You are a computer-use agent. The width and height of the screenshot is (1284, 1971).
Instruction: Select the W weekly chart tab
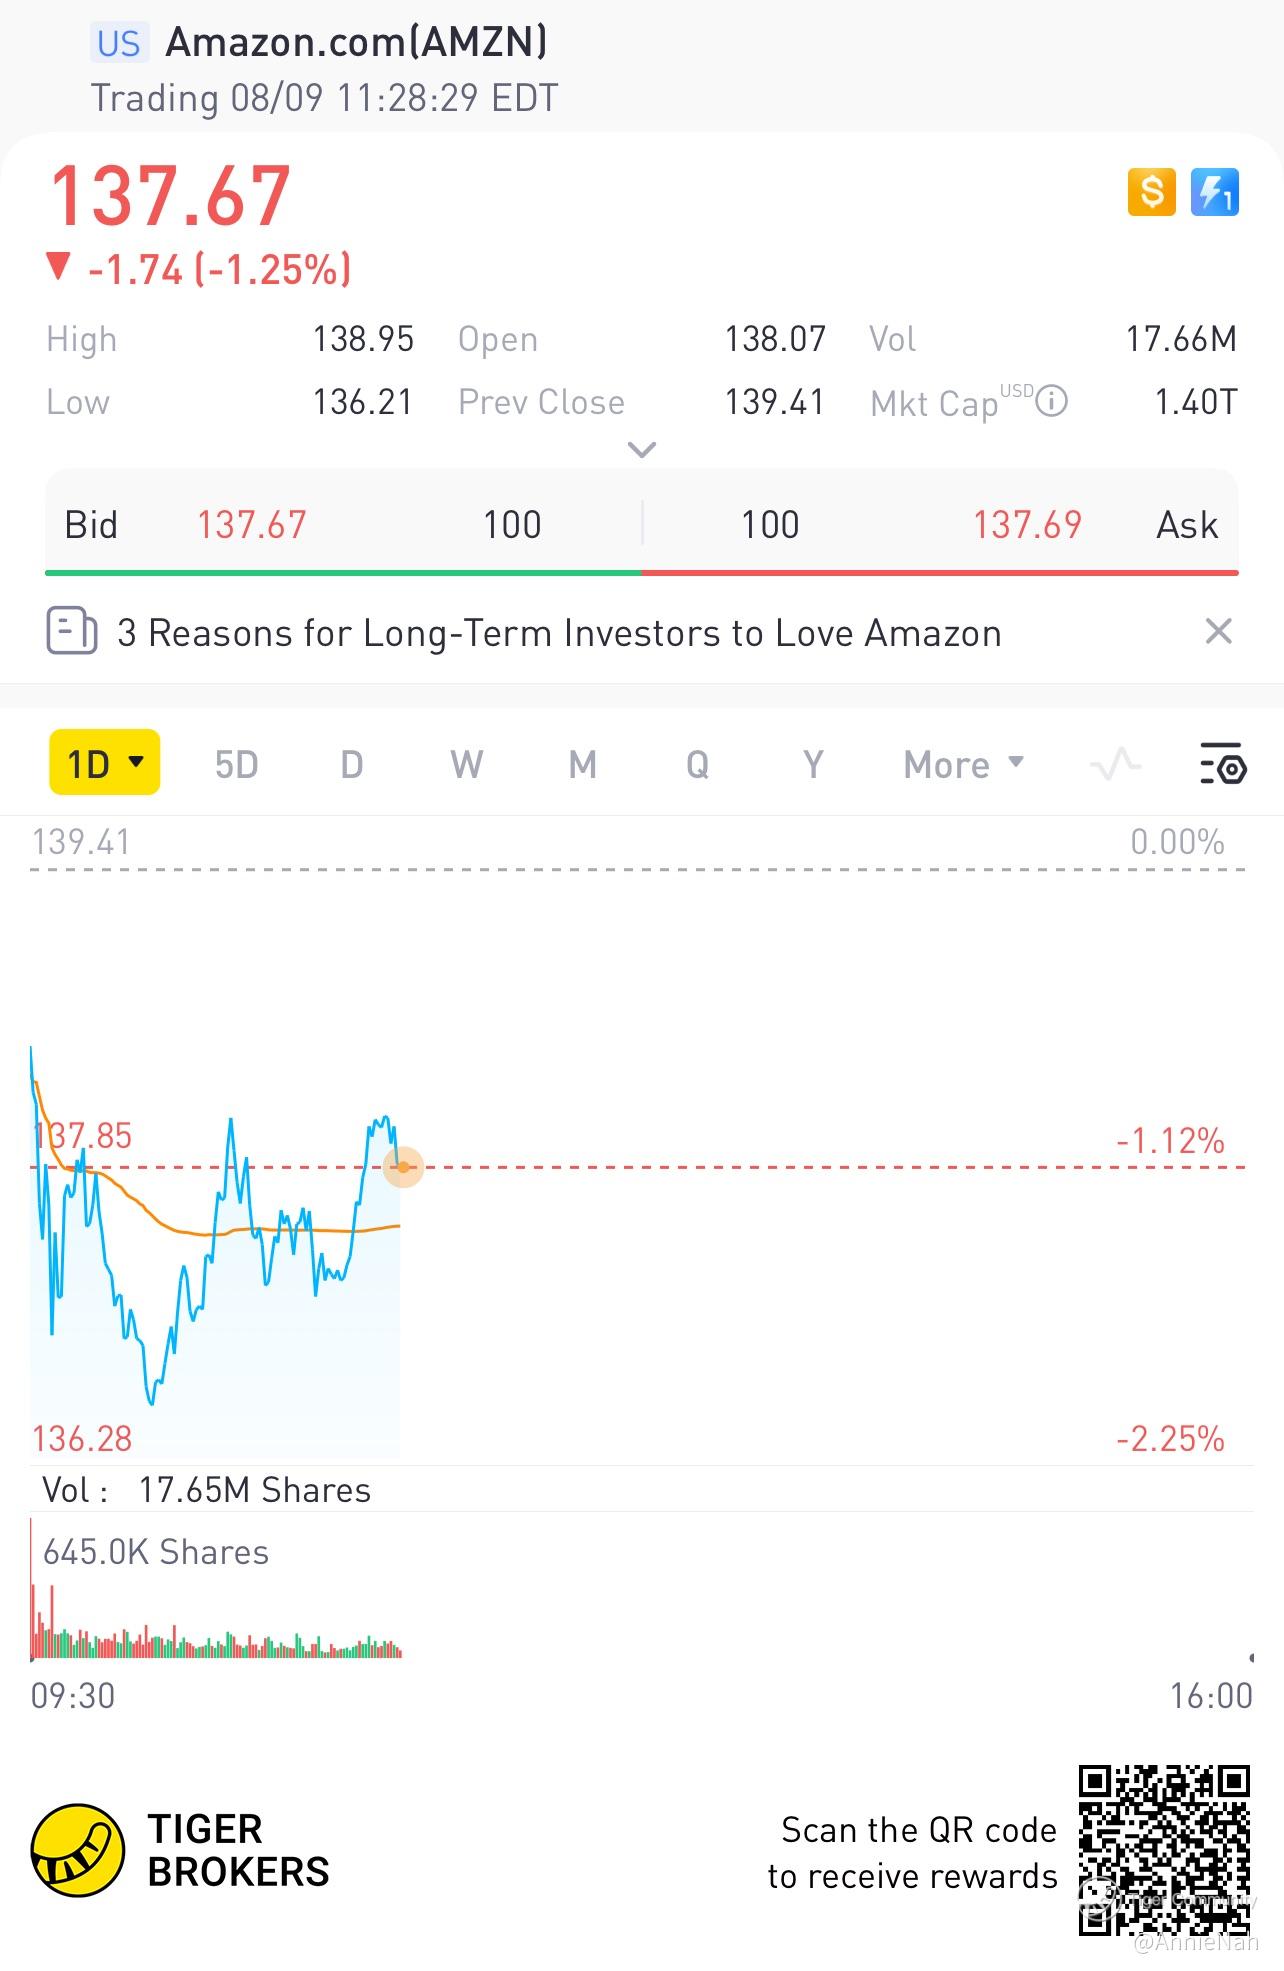[466, 765]
